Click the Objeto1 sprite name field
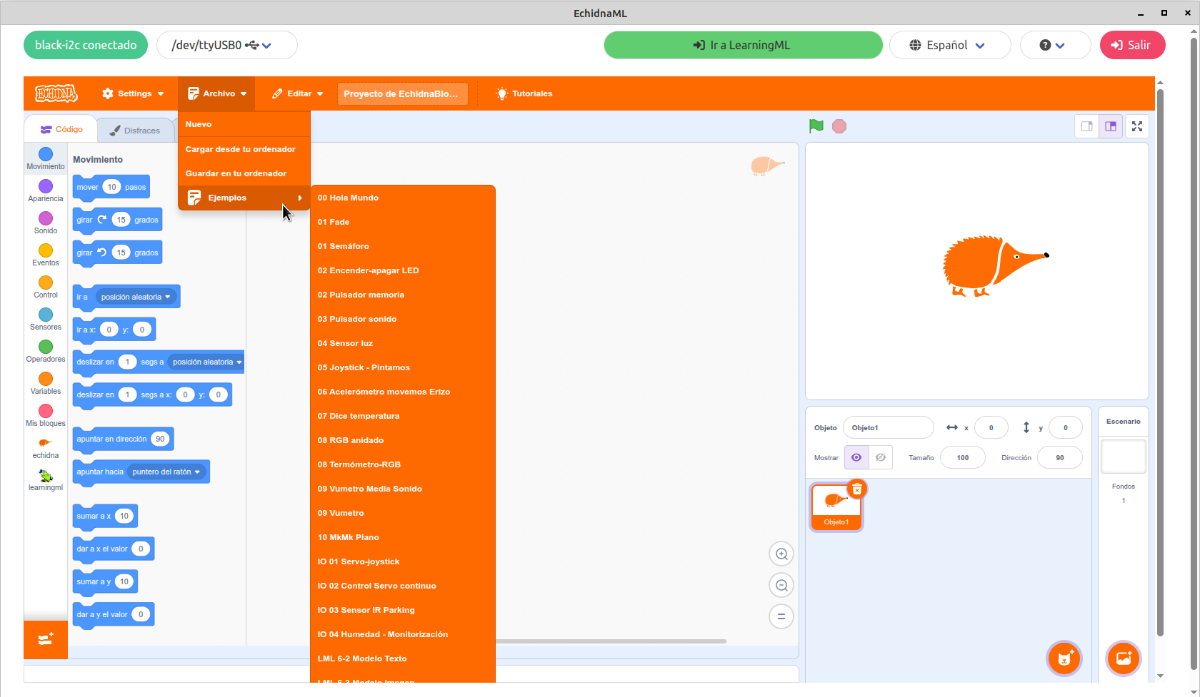1200x697 pixels. coord(887,428)
